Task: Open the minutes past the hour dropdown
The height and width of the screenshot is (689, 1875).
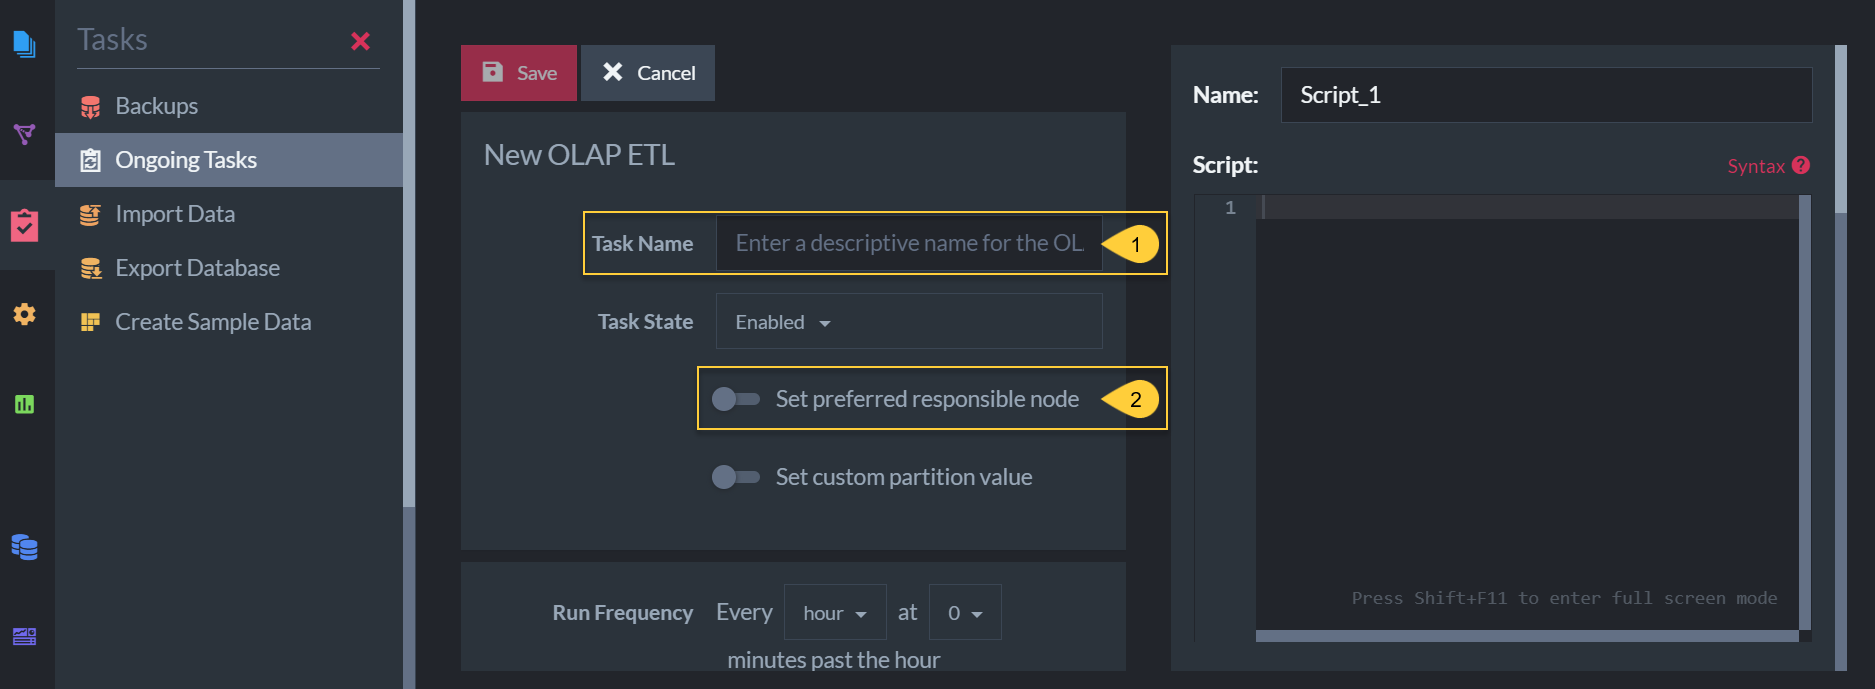Action: 965,612
